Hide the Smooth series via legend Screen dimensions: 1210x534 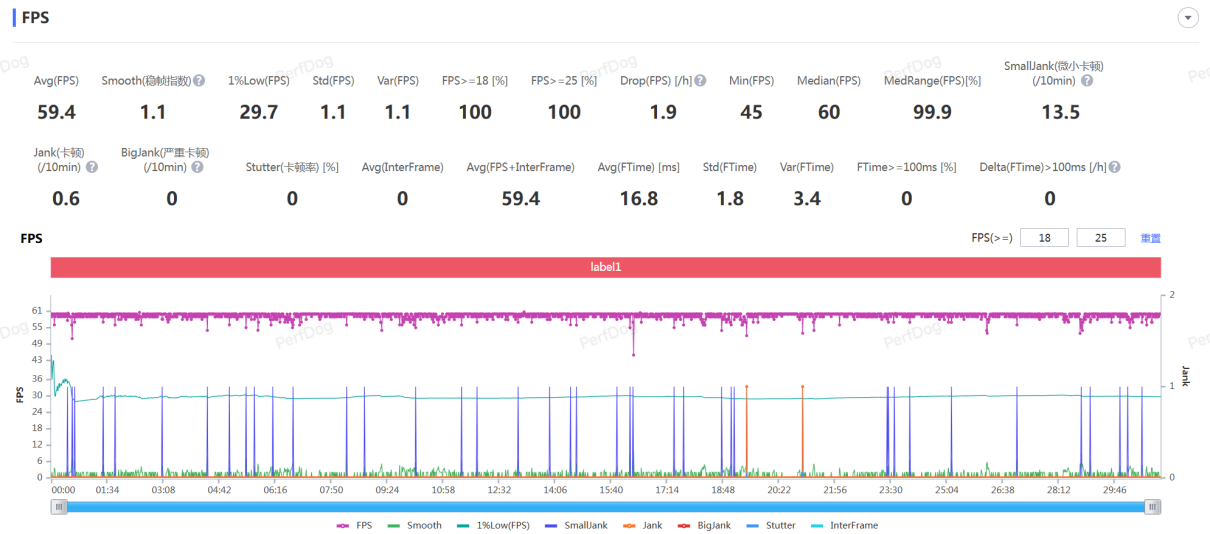(414, 525)
